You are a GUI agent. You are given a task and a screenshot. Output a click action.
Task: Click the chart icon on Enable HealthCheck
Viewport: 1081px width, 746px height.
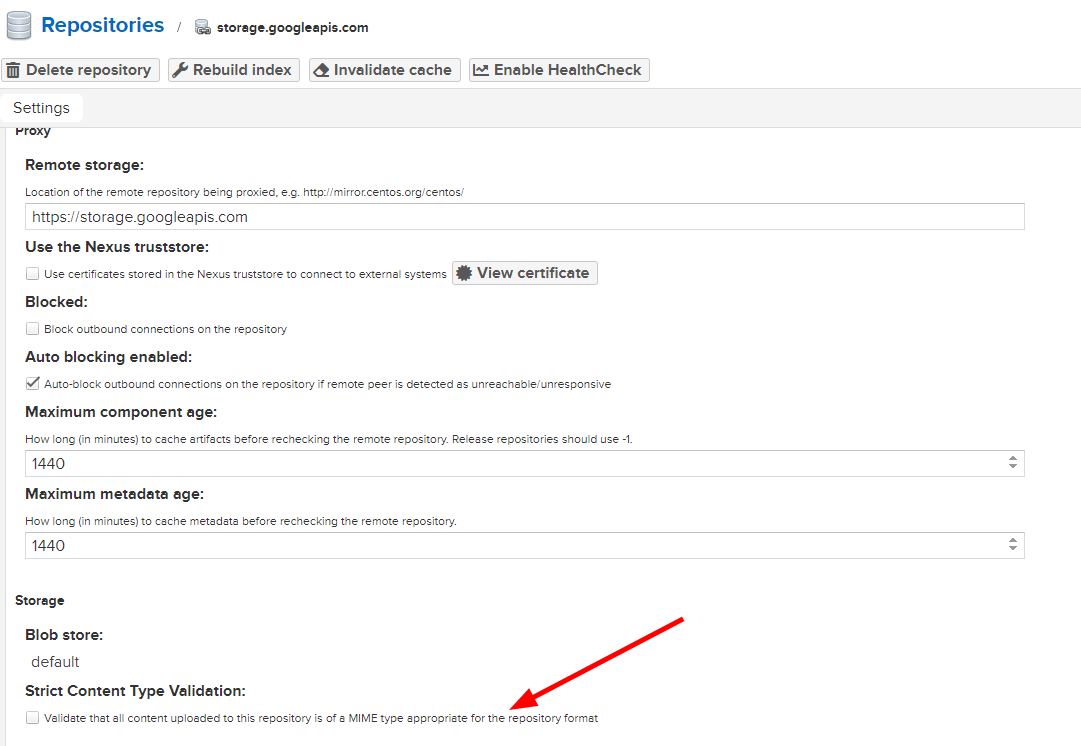481,70
